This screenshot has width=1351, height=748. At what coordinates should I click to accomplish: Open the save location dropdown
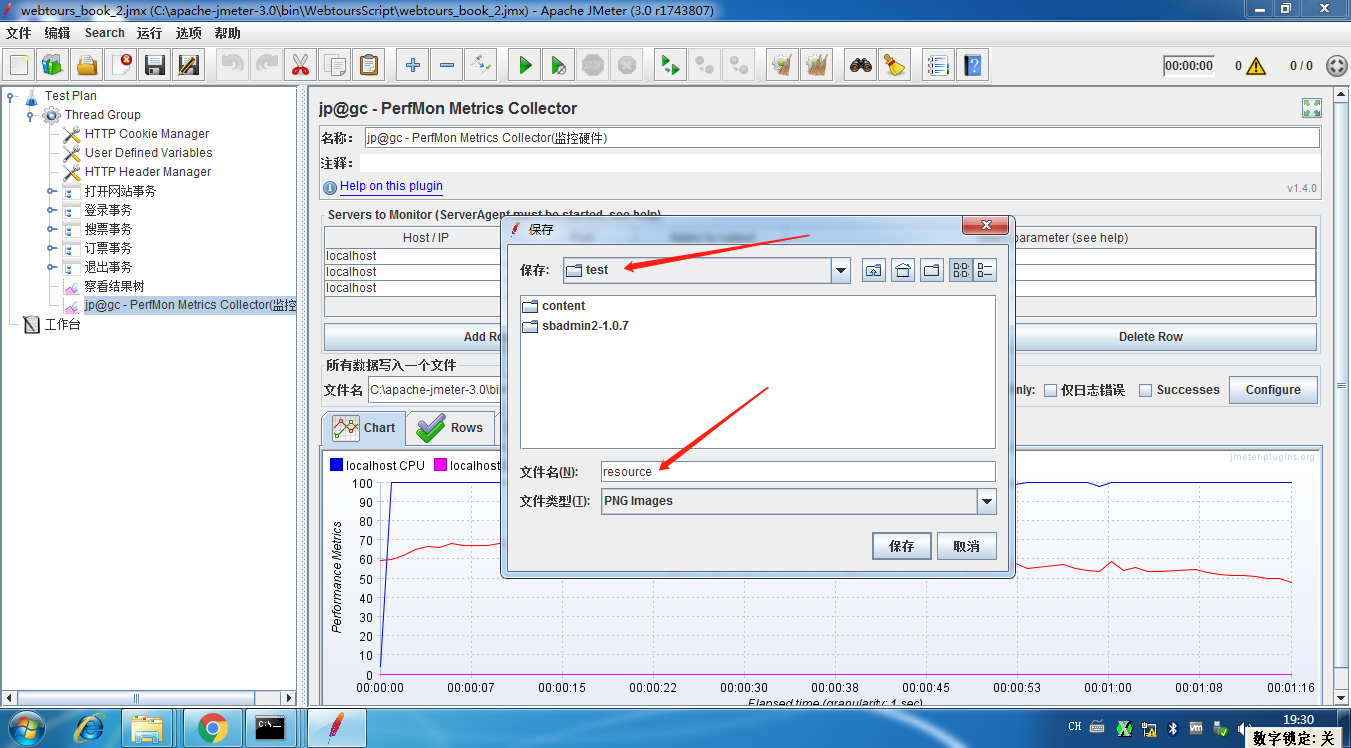point(841,270)
